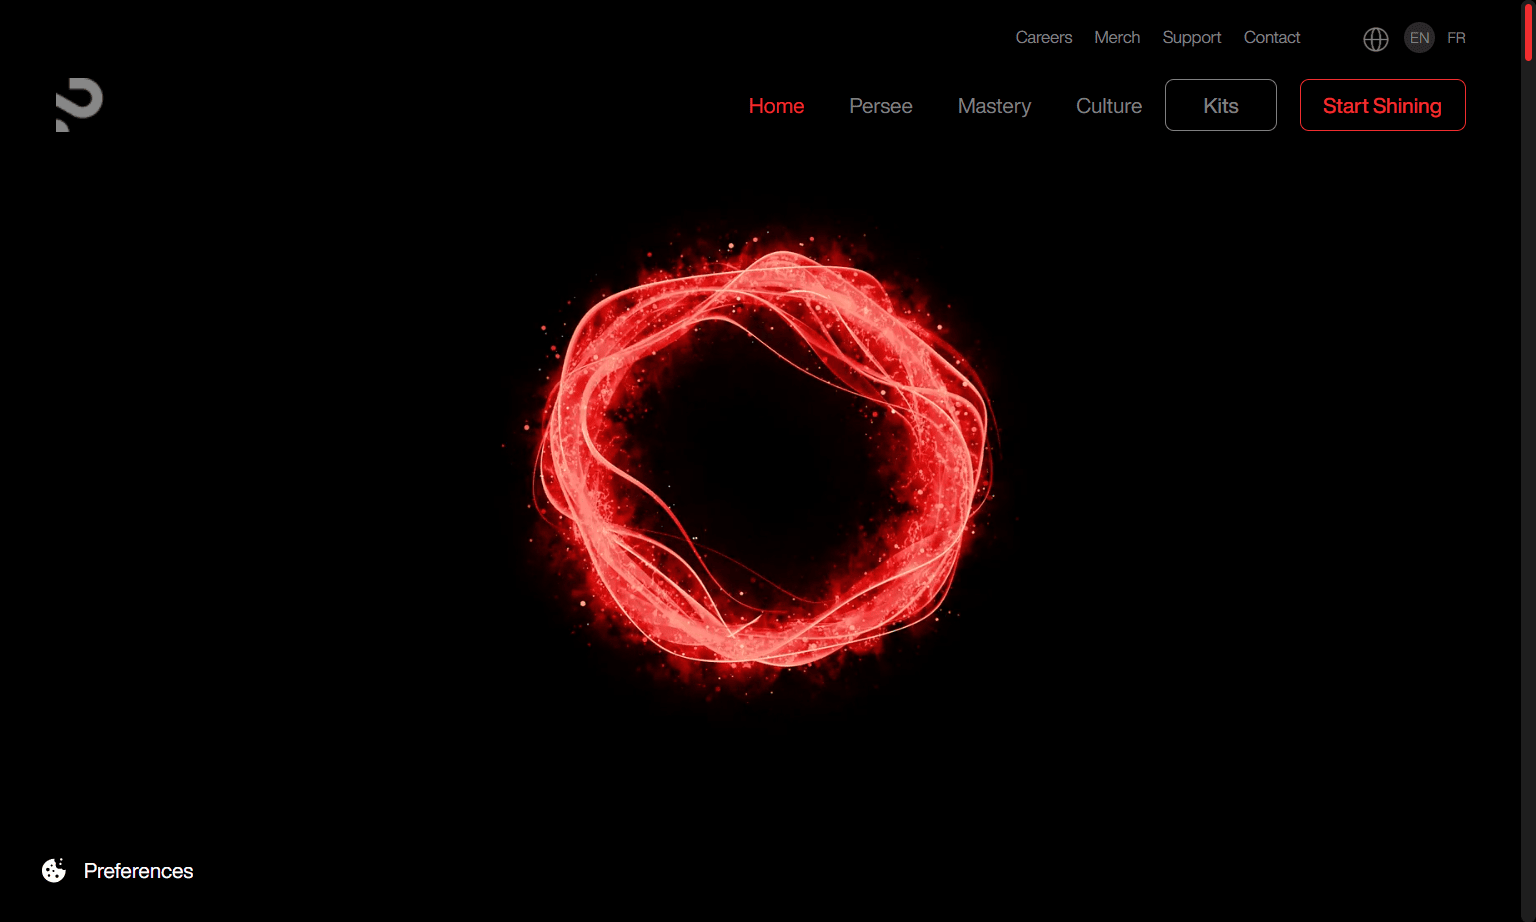Browse the Merch store link
This screenshot has height=922, width=1536.
(1117, 37)
